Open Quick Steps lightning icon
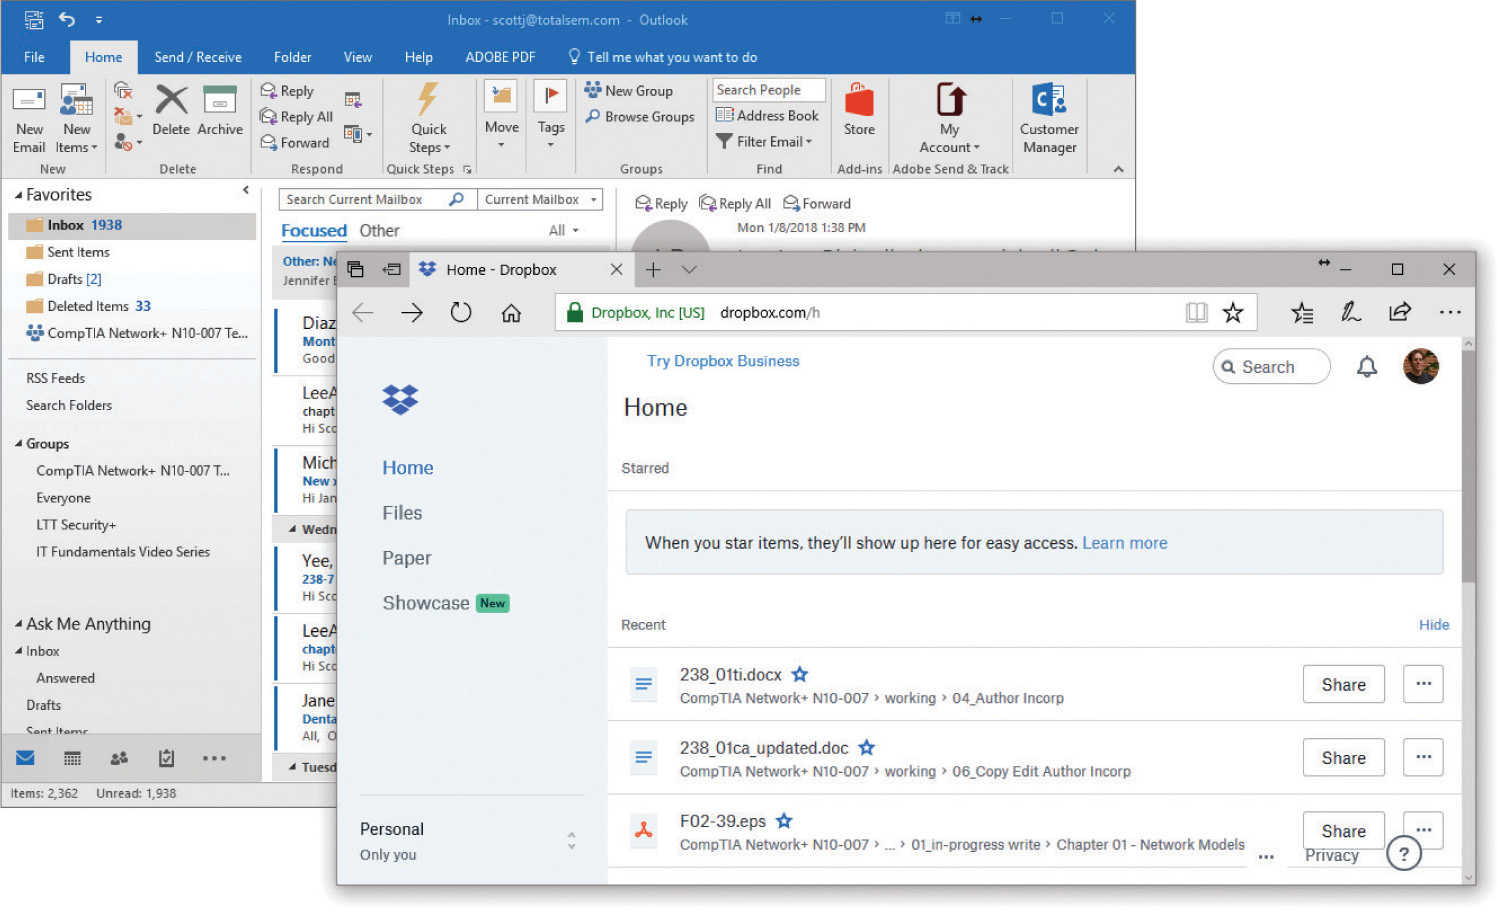This screenshot has height=910, width=1497. point(428,99)
